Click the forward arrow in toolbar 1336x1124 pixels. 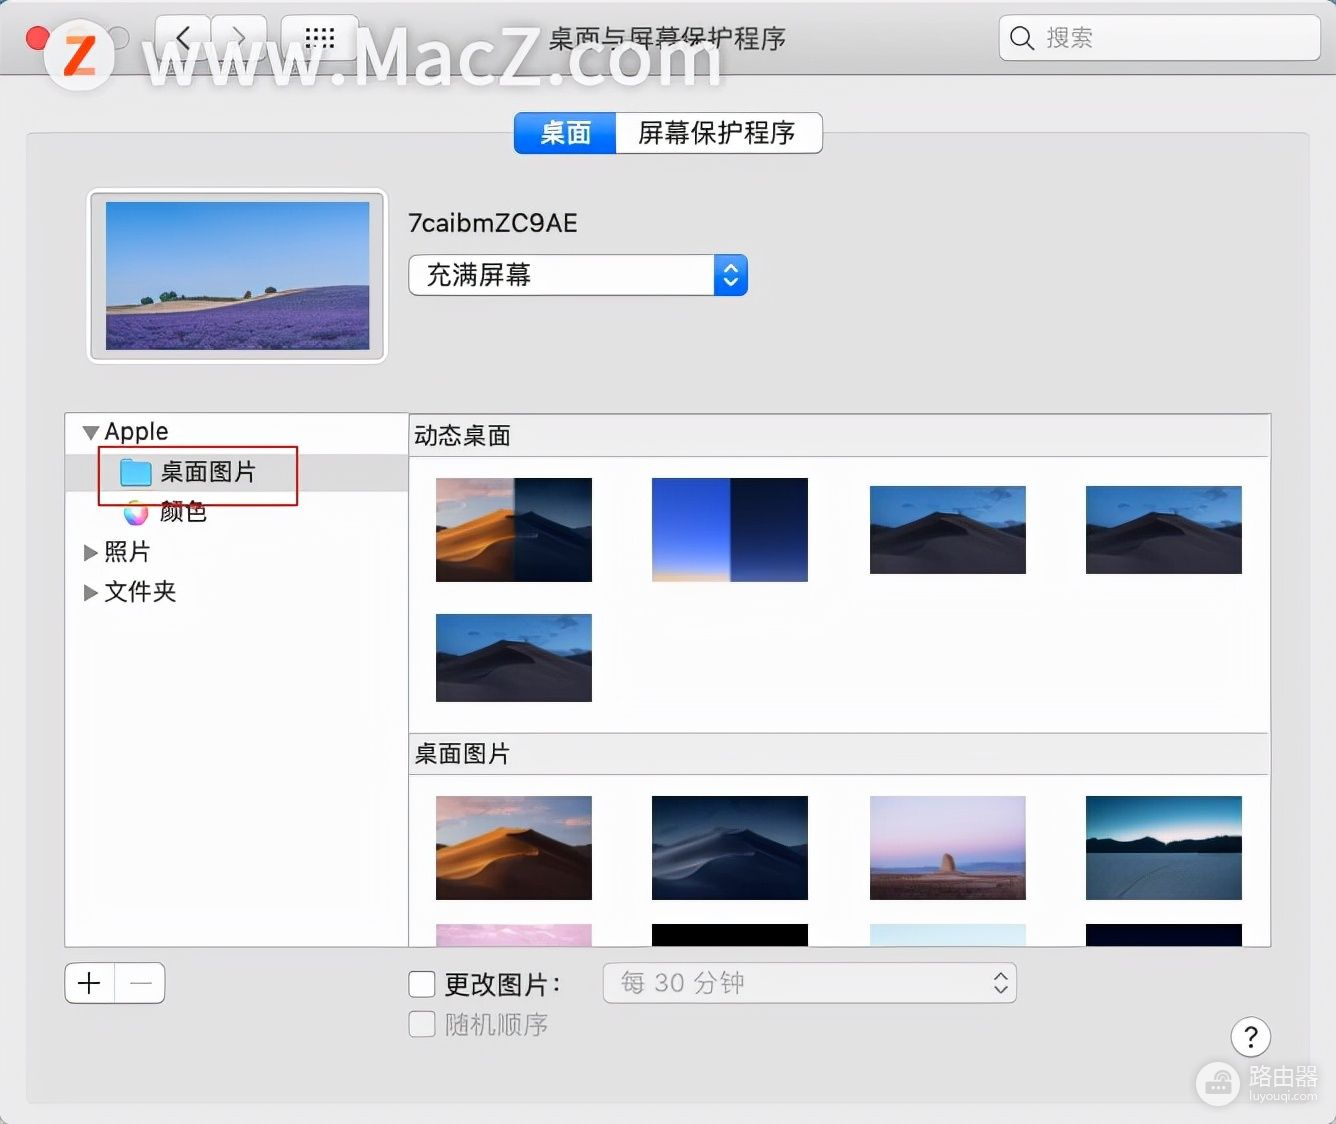[239, 38]
